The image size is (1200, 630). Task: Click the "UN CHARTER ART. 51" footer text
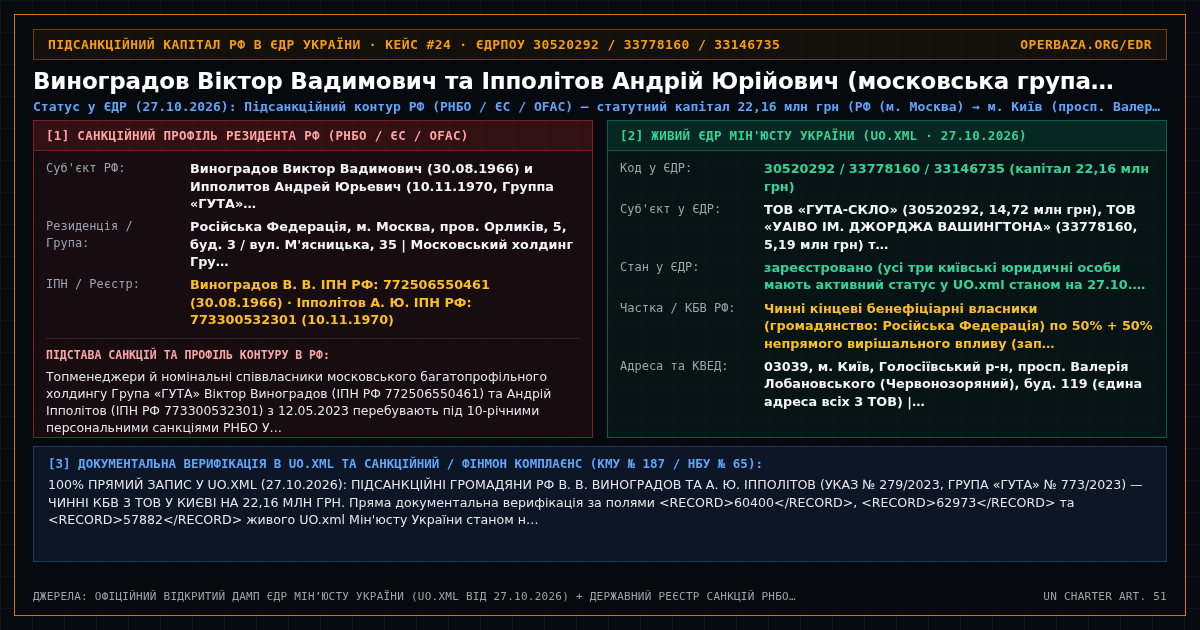point(1105,596)
